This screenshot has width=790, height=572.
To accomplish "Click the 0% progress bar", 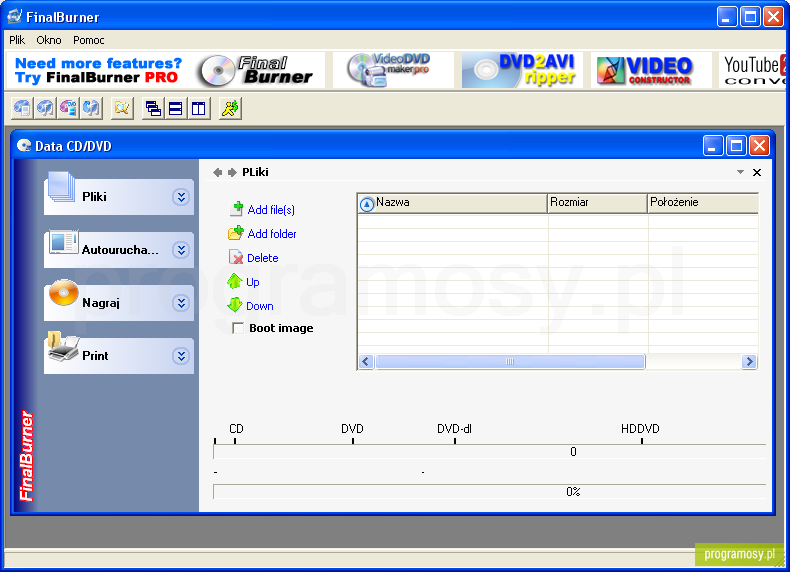I will coord(490,492).
